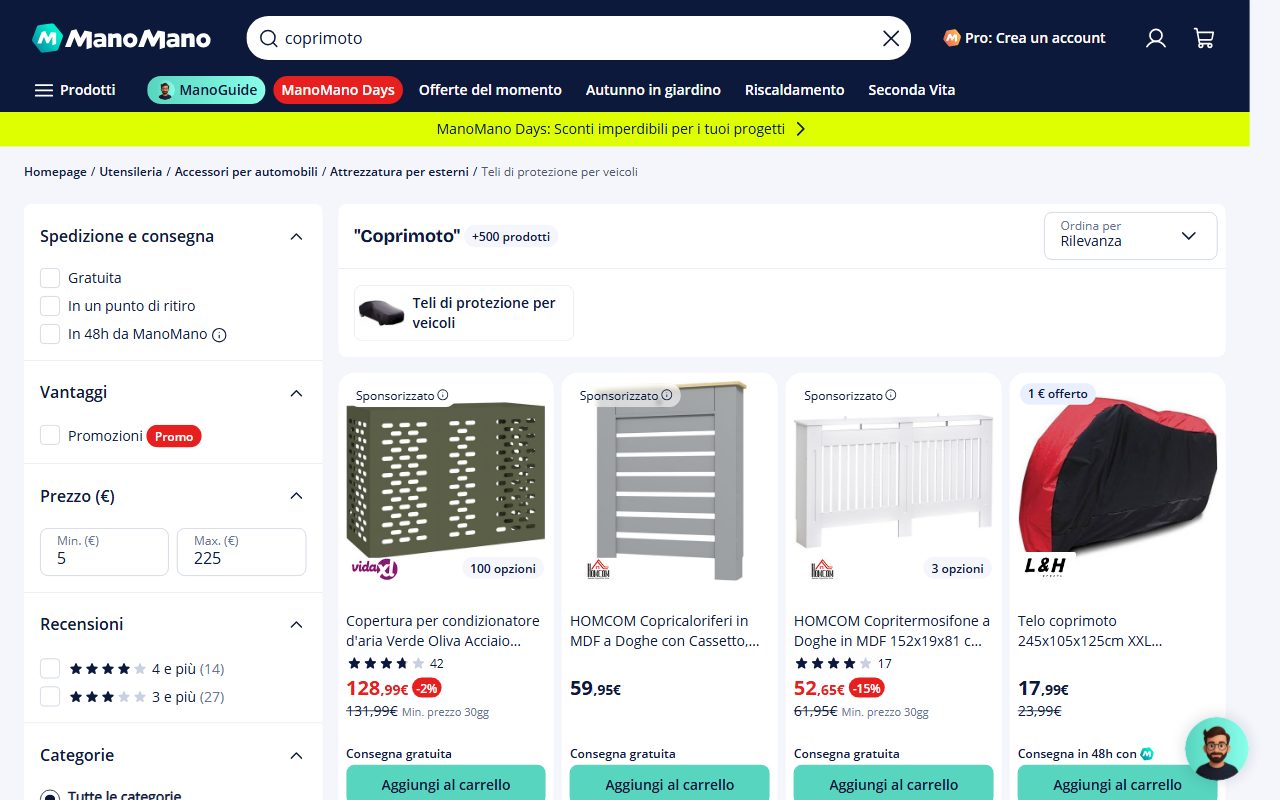
Task: Add the air conditioner cover to cart
Action: click(446, 783)
